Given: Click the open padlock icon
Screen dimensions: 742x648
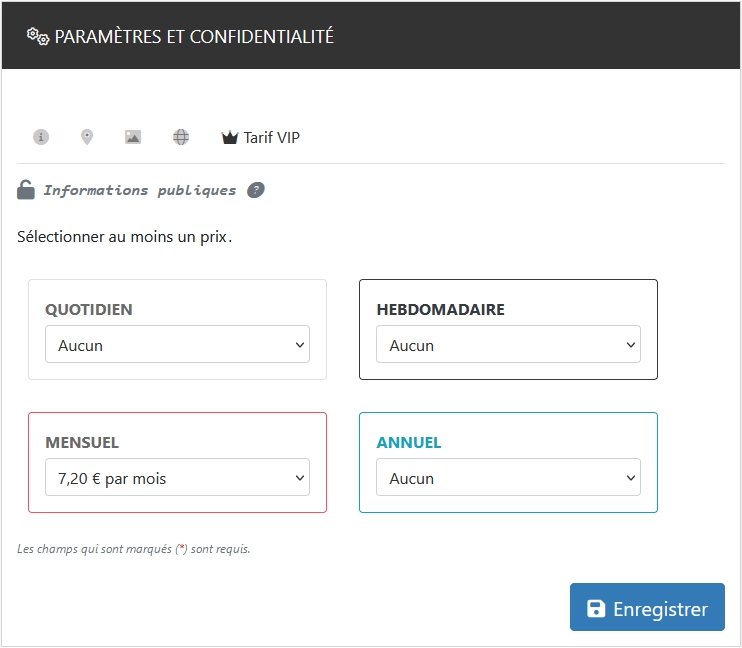Looking at the screenshot, I should pos(26,190).
